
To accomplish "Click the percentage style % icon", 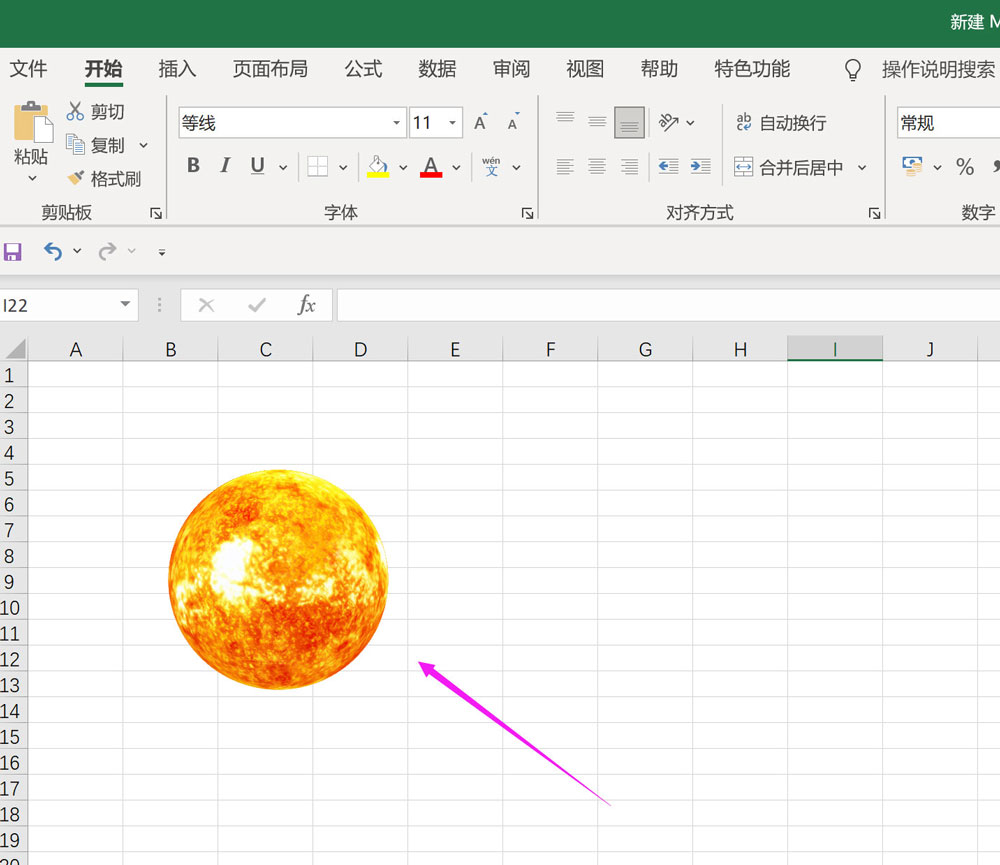I will [965, 167].
